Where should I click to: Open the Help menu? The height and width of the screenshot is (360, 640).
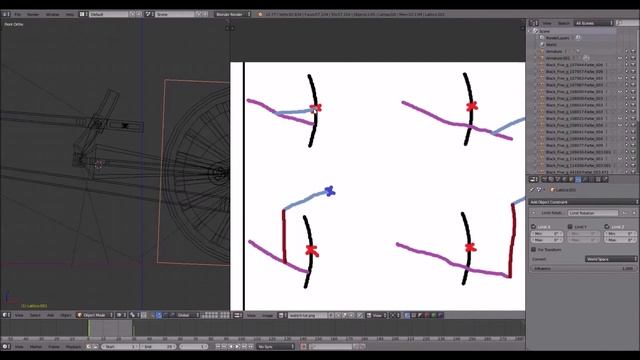click(x=70, y=14)
